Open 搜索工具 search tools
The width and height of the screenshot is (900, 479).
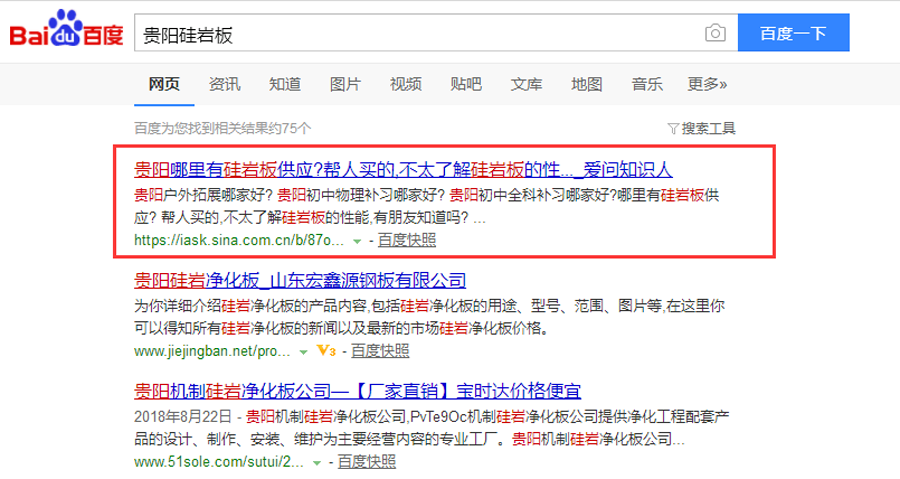tap(708, 128)
